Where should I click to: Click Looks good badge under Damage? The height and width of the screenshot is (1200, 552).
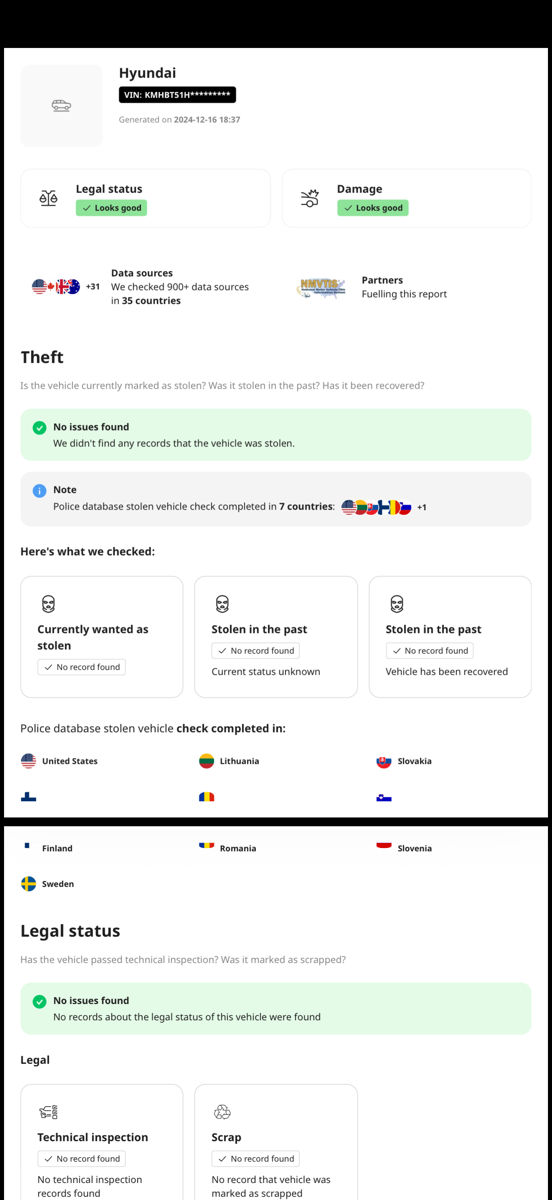click(372, 208)
